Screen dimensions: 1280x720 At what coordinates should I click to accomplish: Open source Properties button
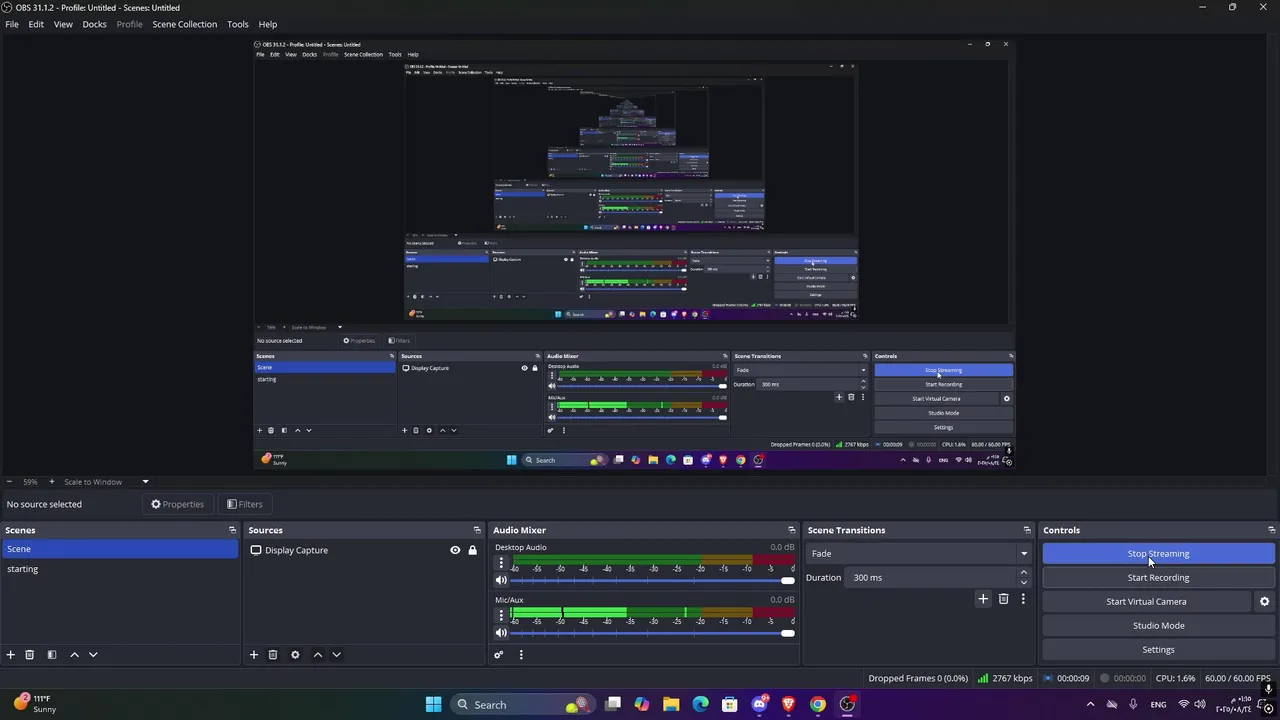click(177, 505)
